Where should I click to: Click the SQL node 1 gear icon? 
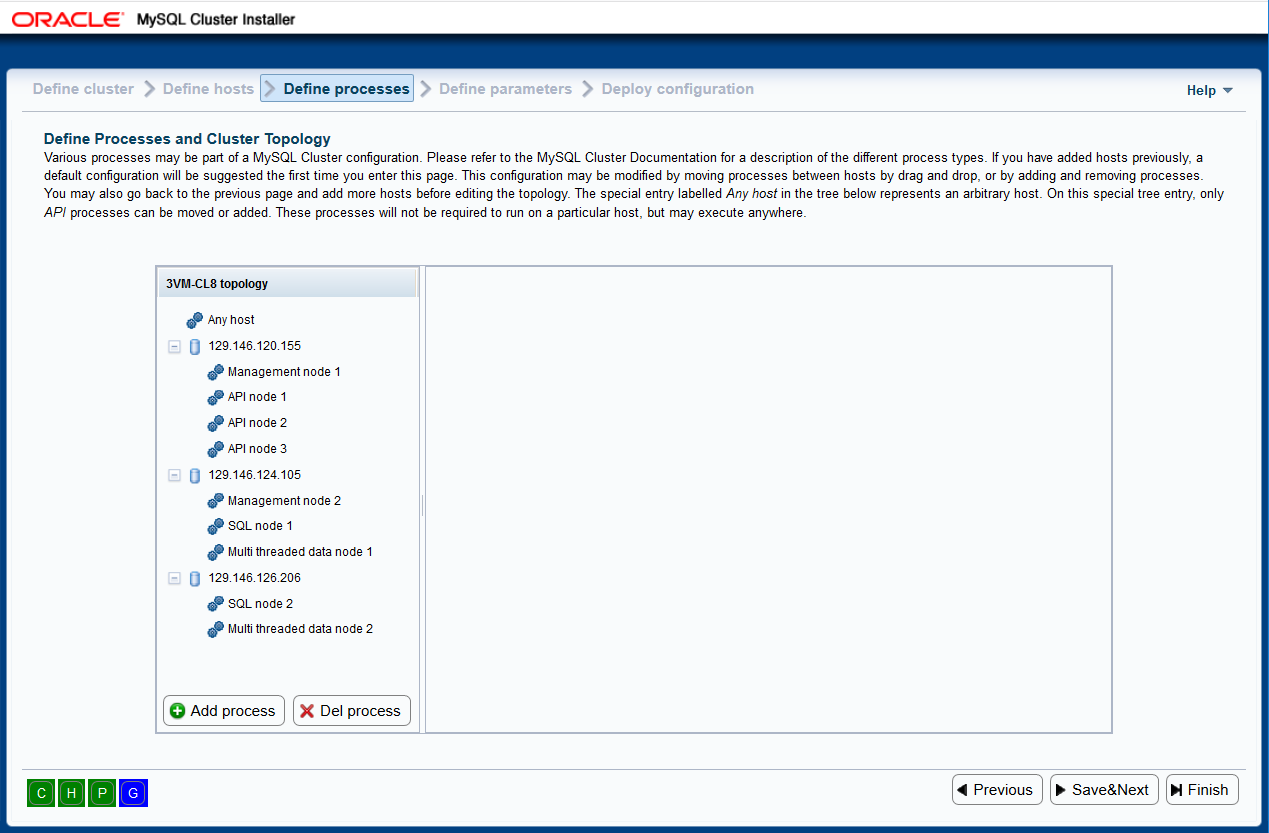coord(215,526)
